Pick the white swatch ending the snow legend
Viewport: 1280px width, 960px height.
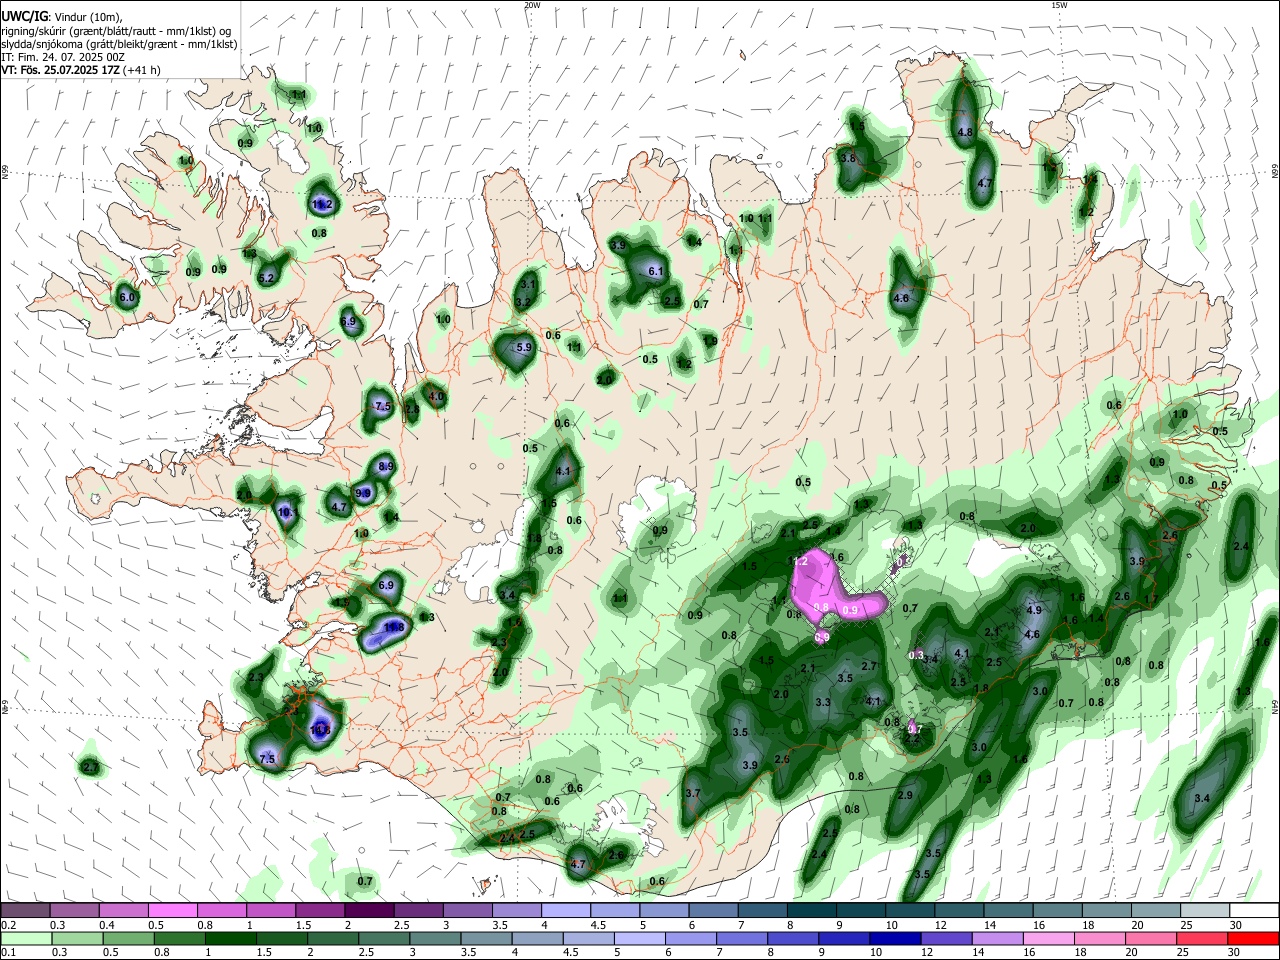[1252, 910]
